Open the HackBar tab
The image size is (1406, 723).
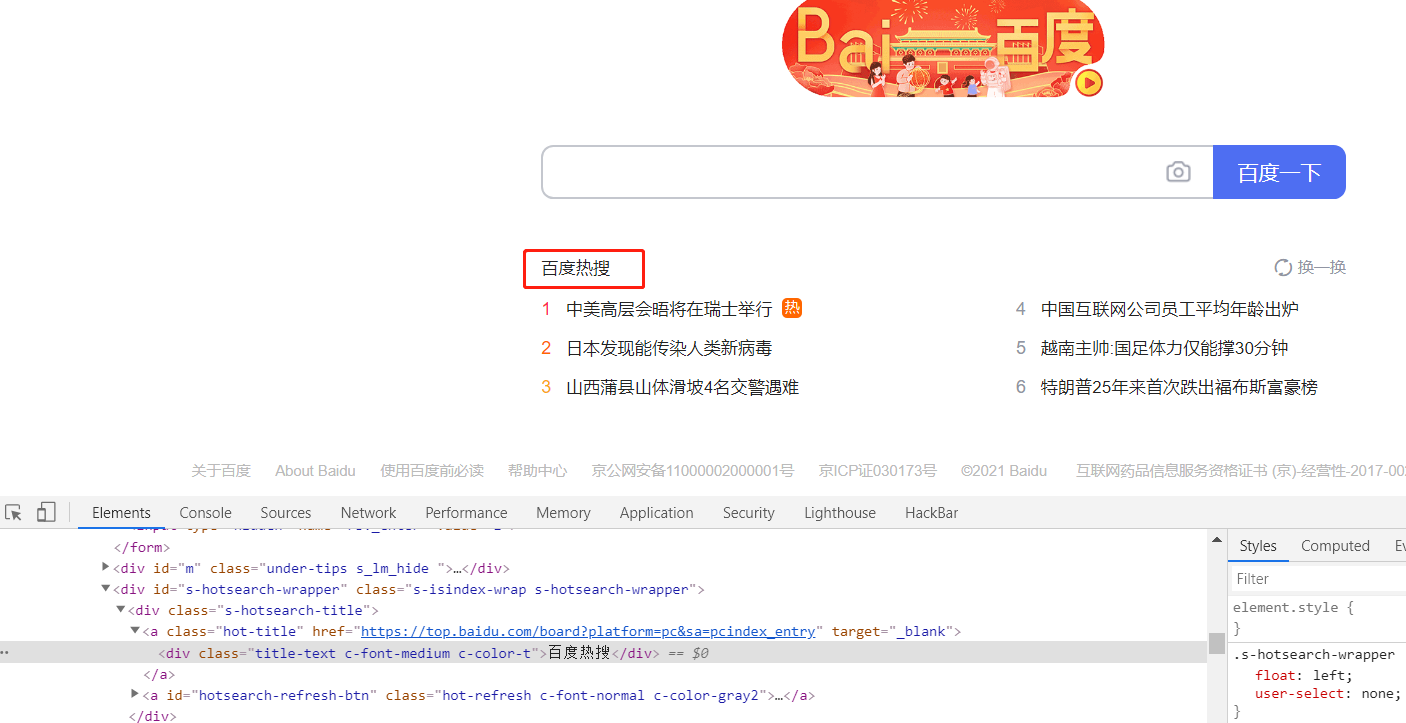coord(931,512)
